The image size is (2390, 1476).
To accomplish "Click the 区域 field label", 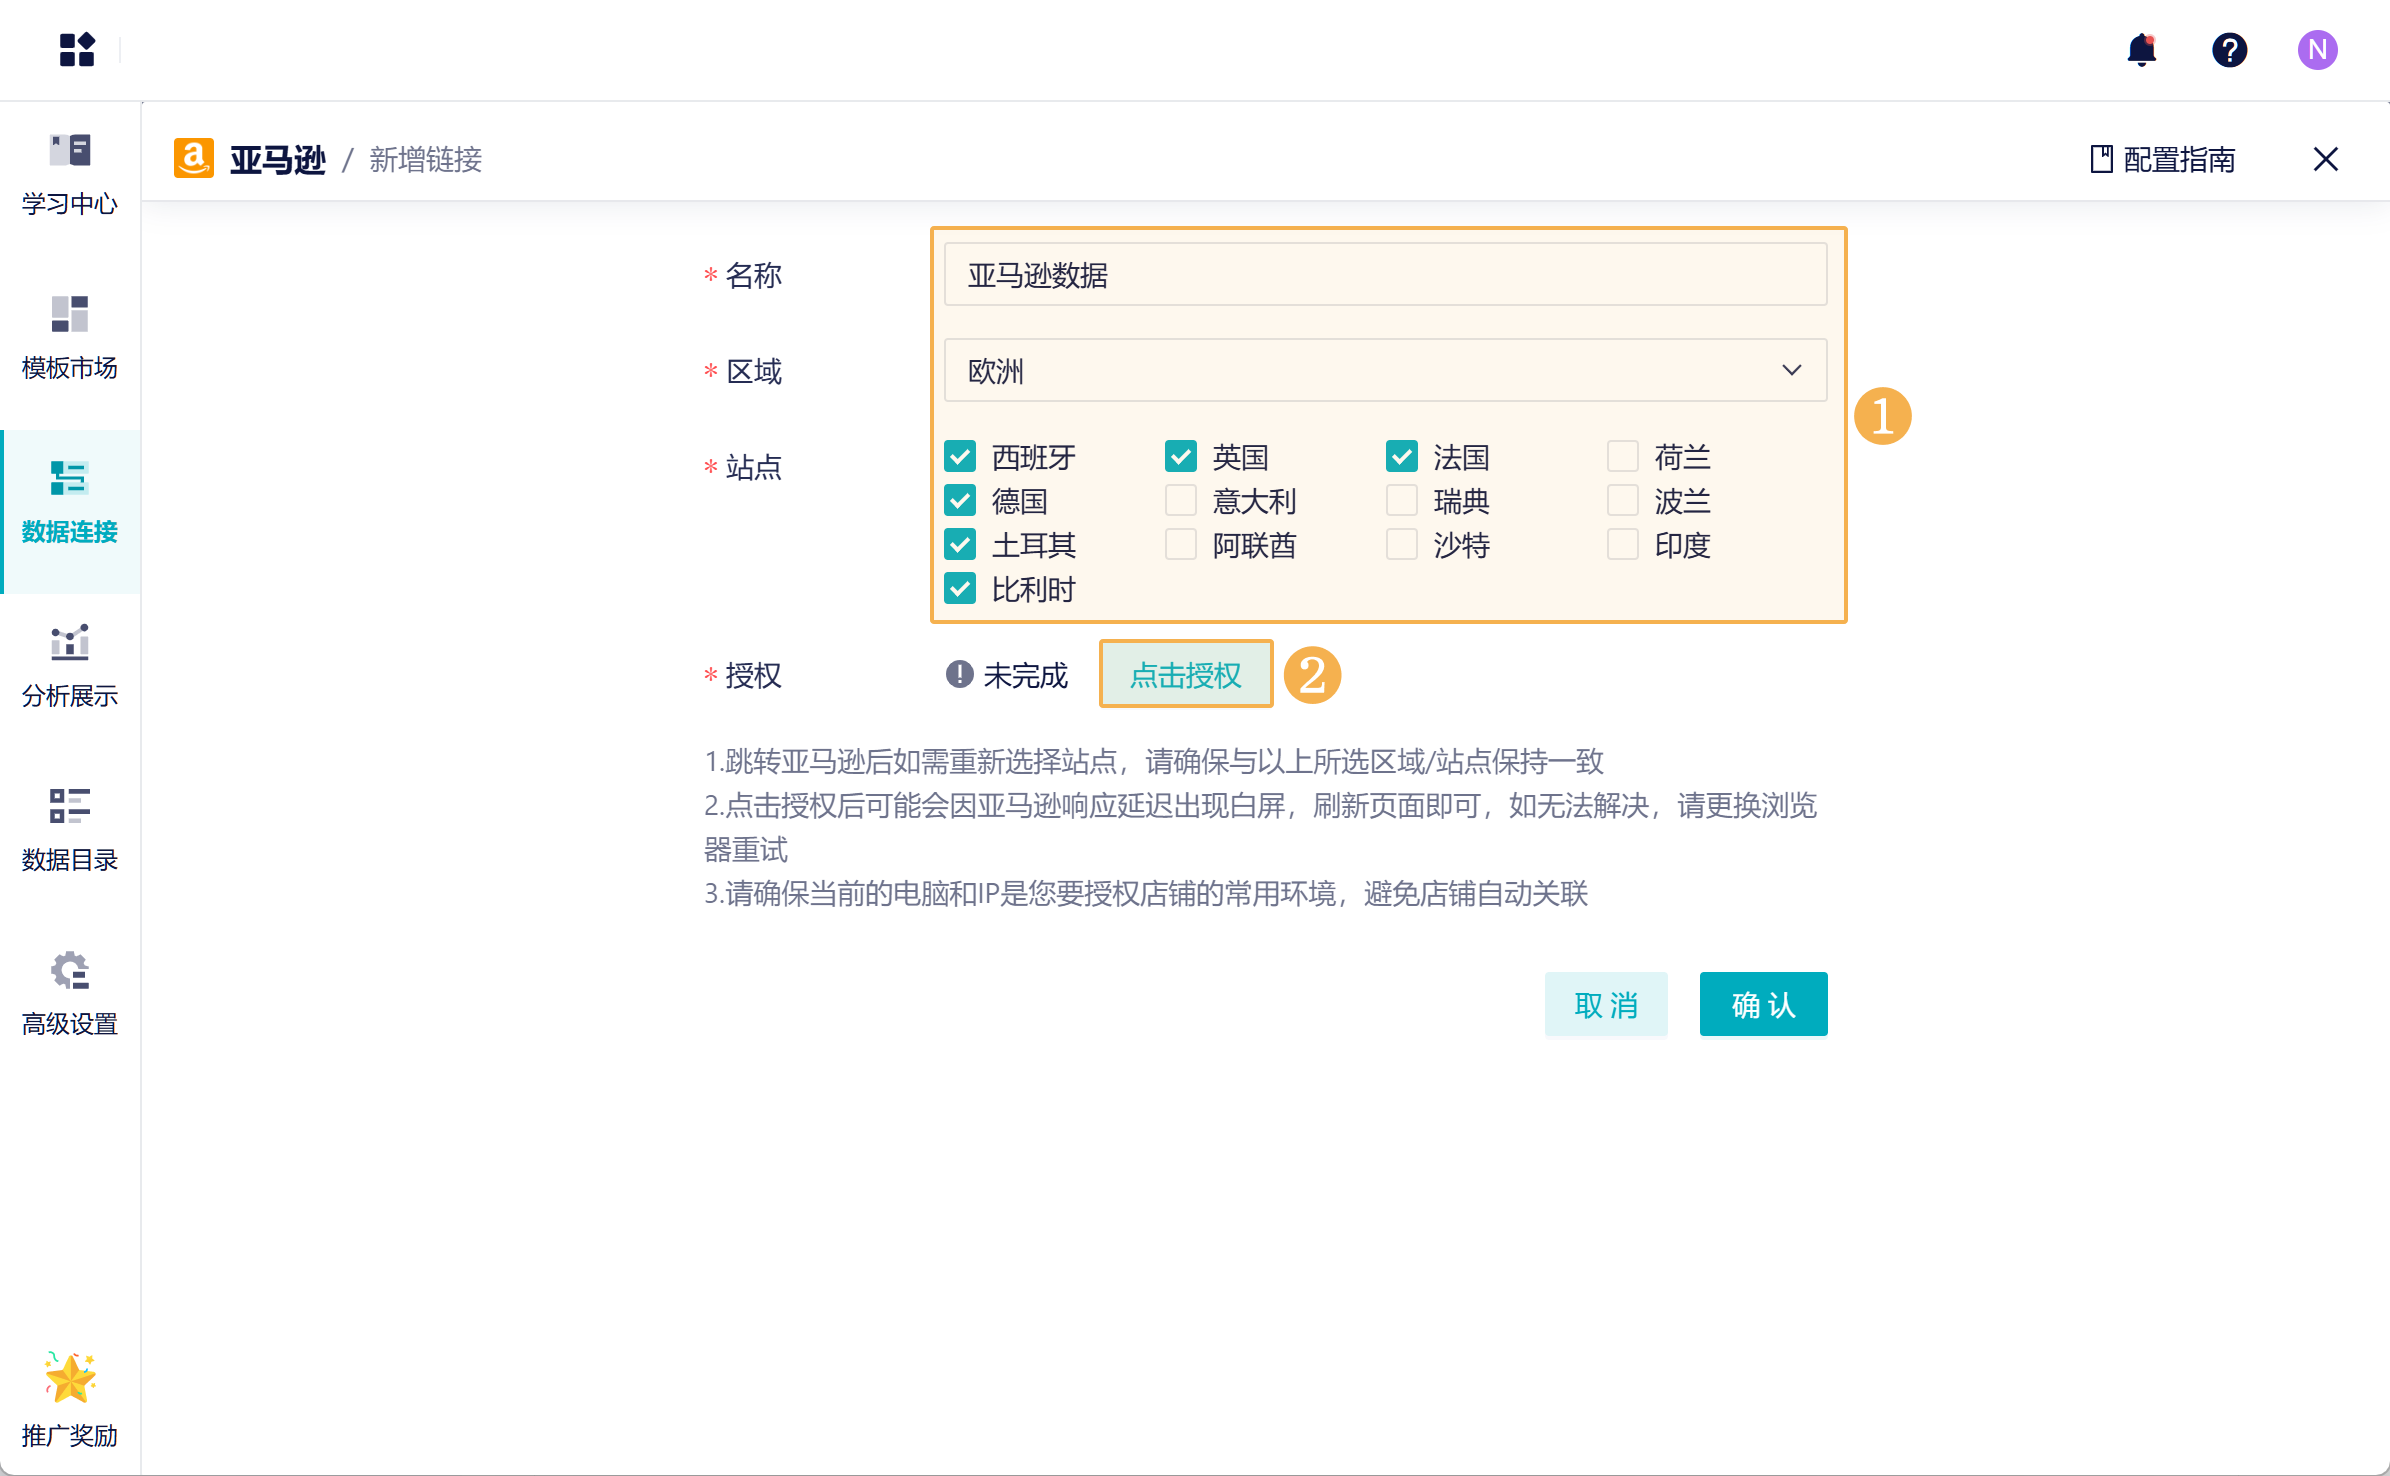I will [754, 371].
